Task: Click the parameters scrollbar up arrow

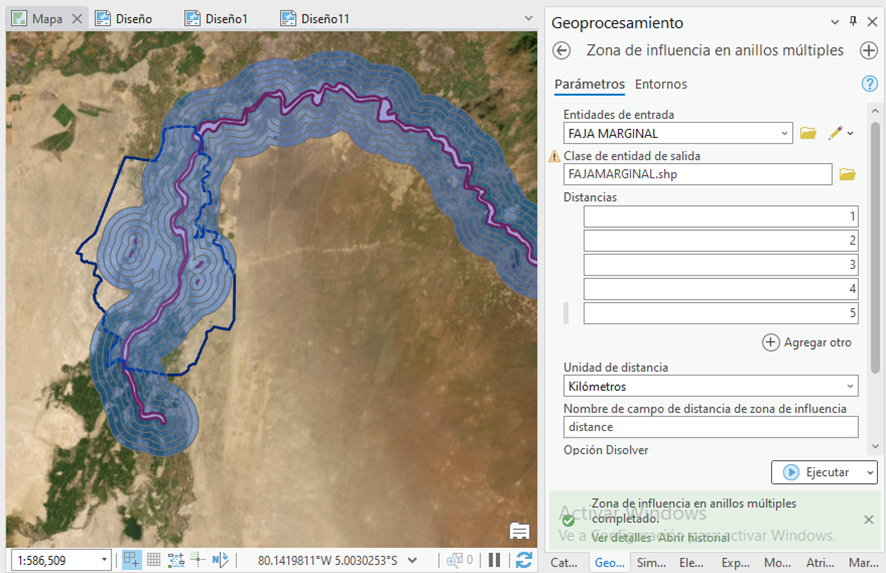Action: (875, 111)
